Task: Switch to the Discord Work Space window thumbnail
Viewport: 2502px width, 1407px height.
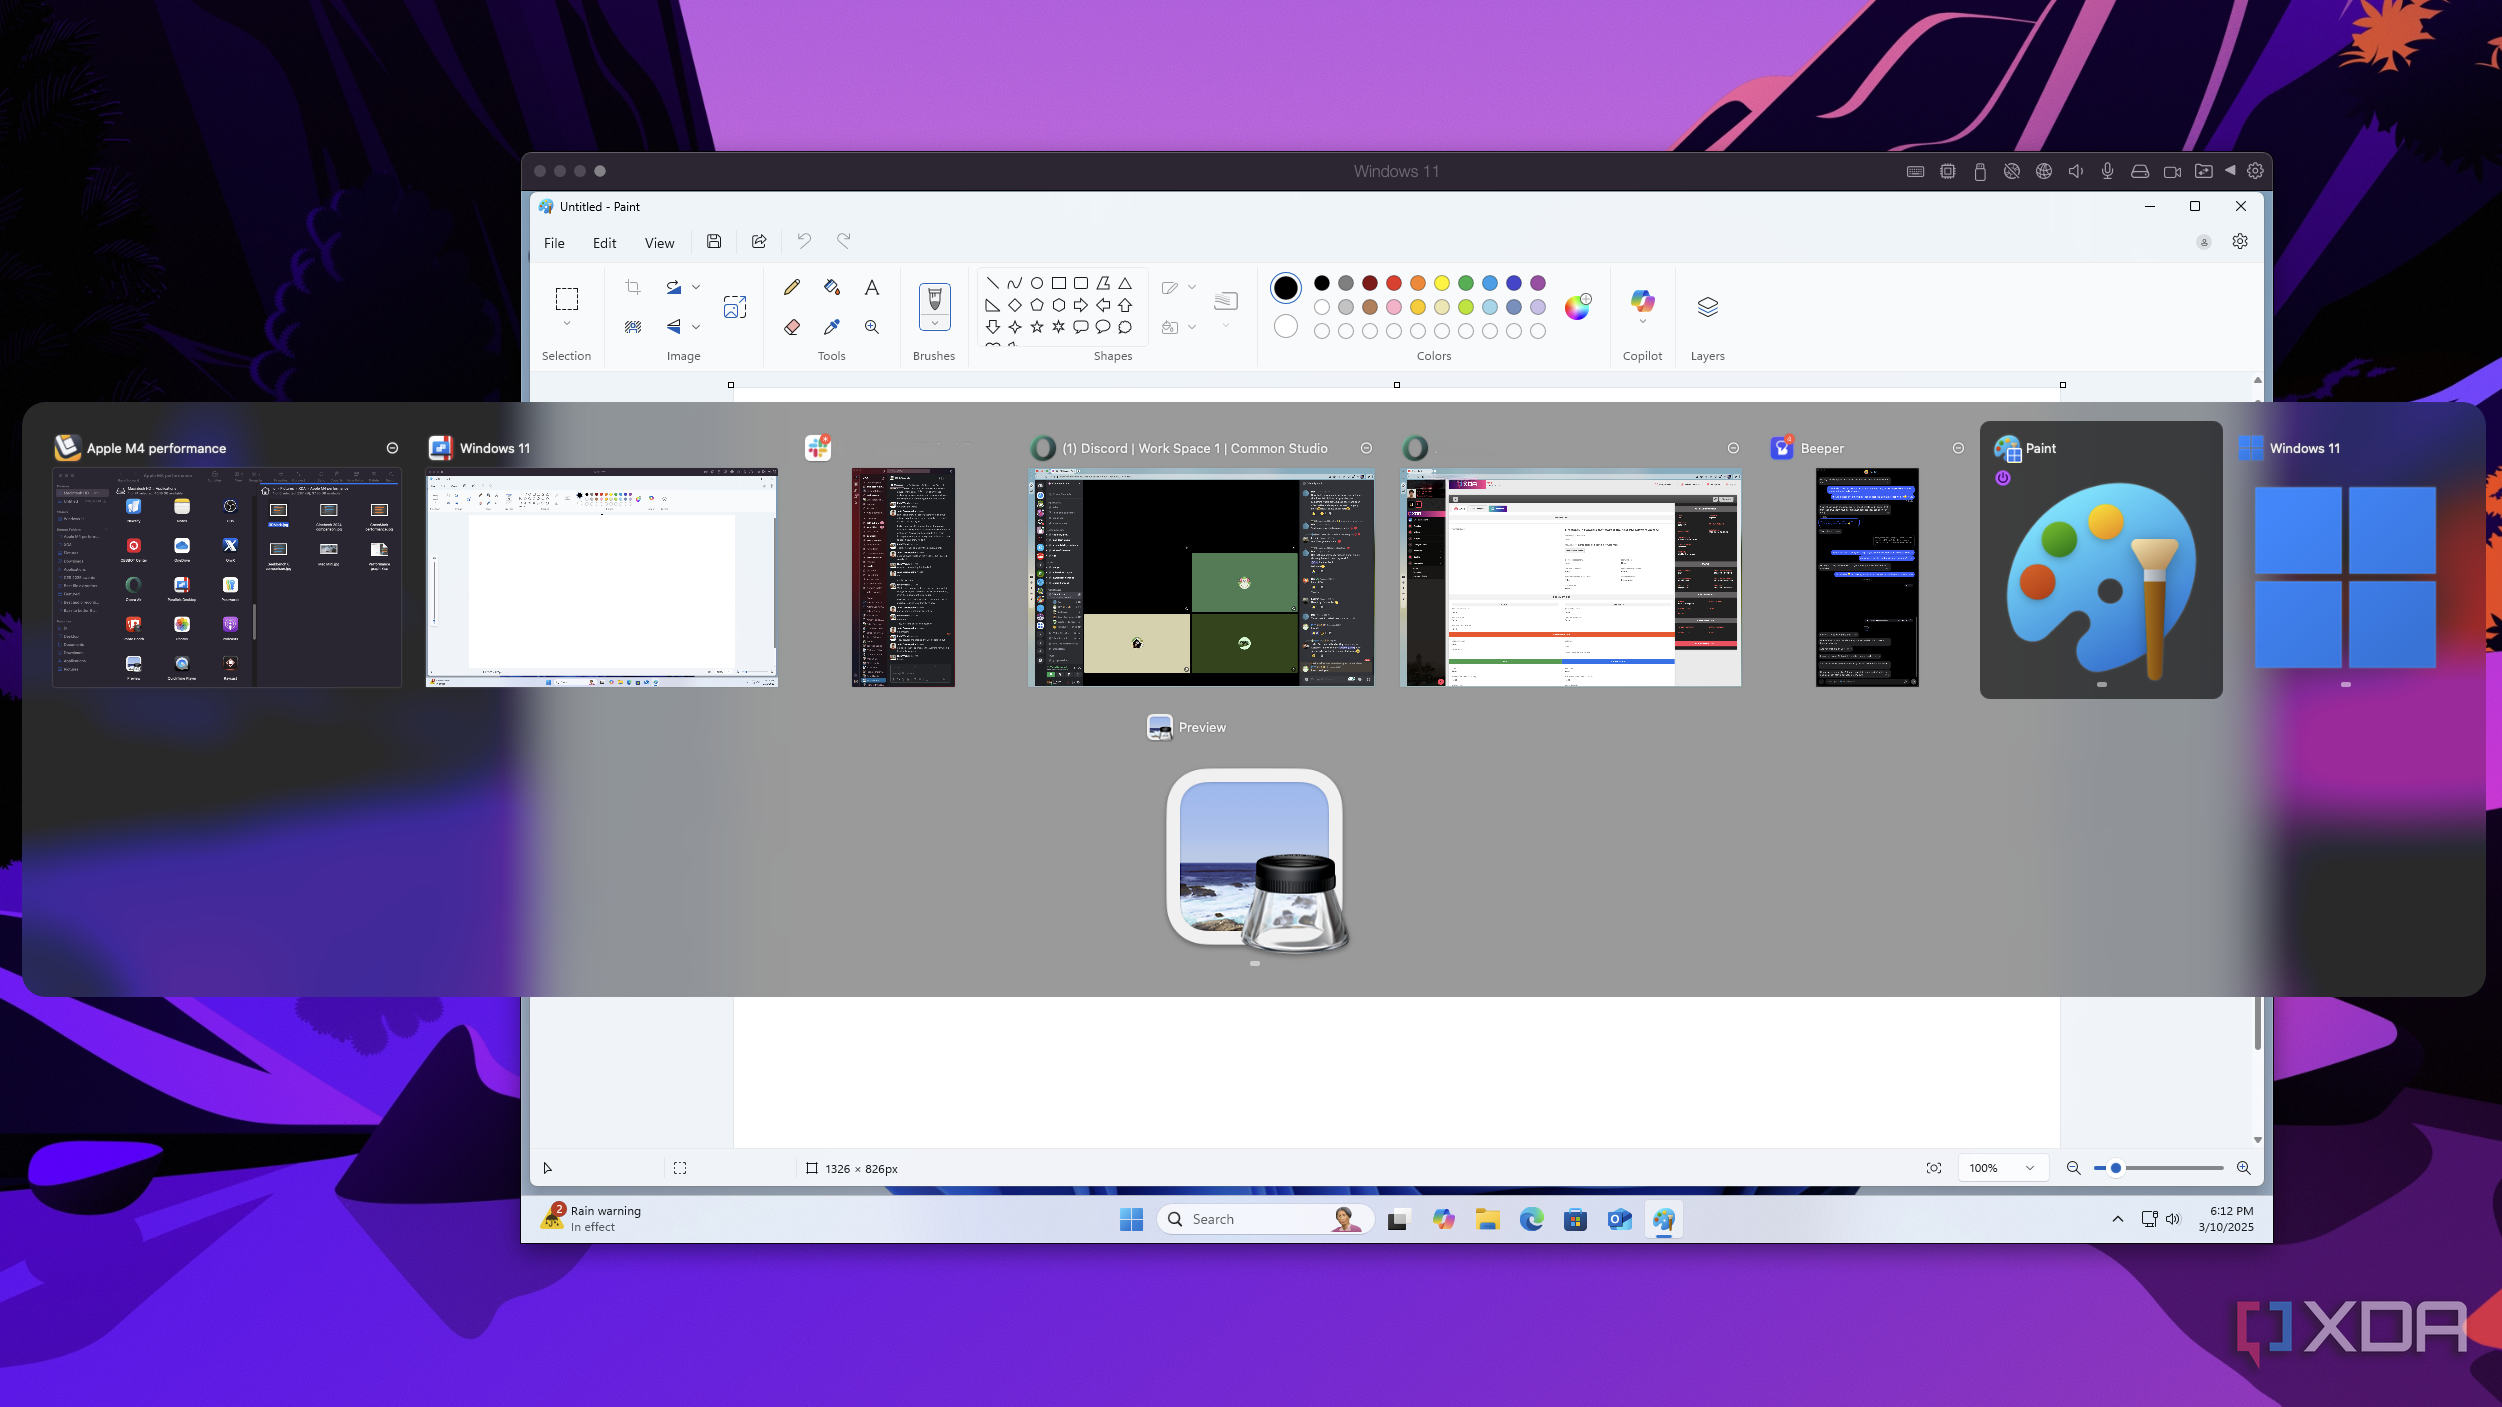Action: tap(1201, 577)
